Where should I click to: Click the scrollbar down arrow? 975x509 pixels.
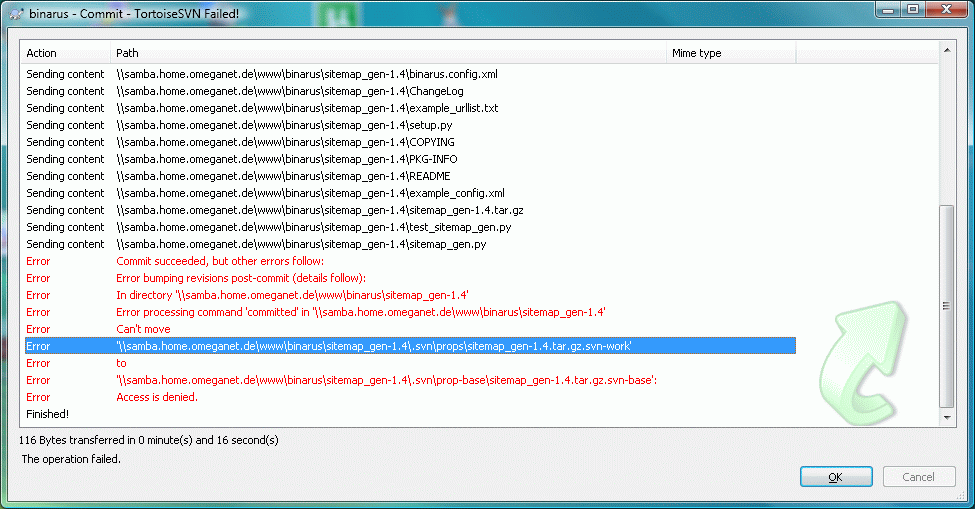[x=946, y=418]
